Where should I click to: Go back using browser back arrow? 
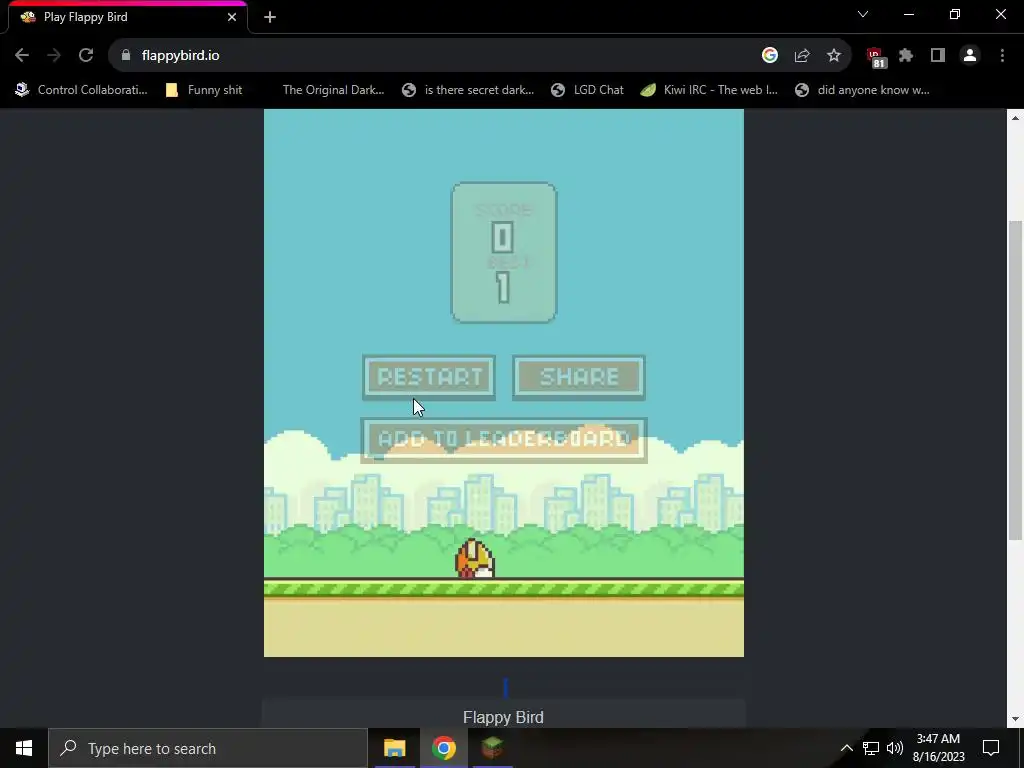[22, 56]
